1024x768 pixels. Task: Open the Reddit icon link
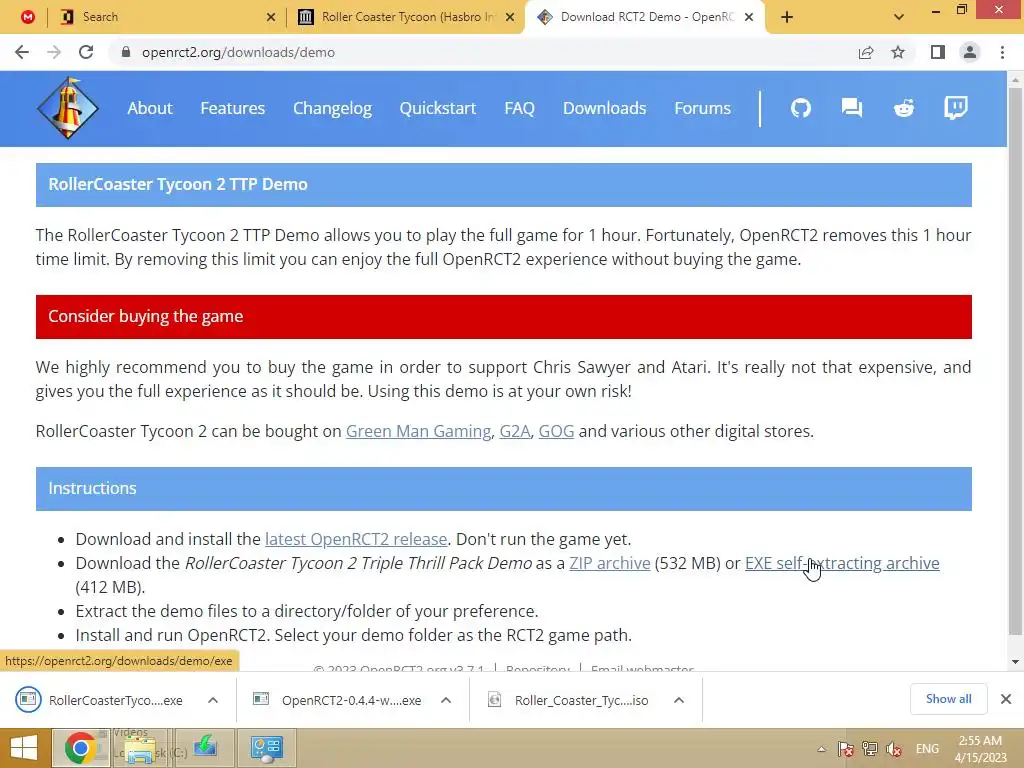[x=904, y=108]
